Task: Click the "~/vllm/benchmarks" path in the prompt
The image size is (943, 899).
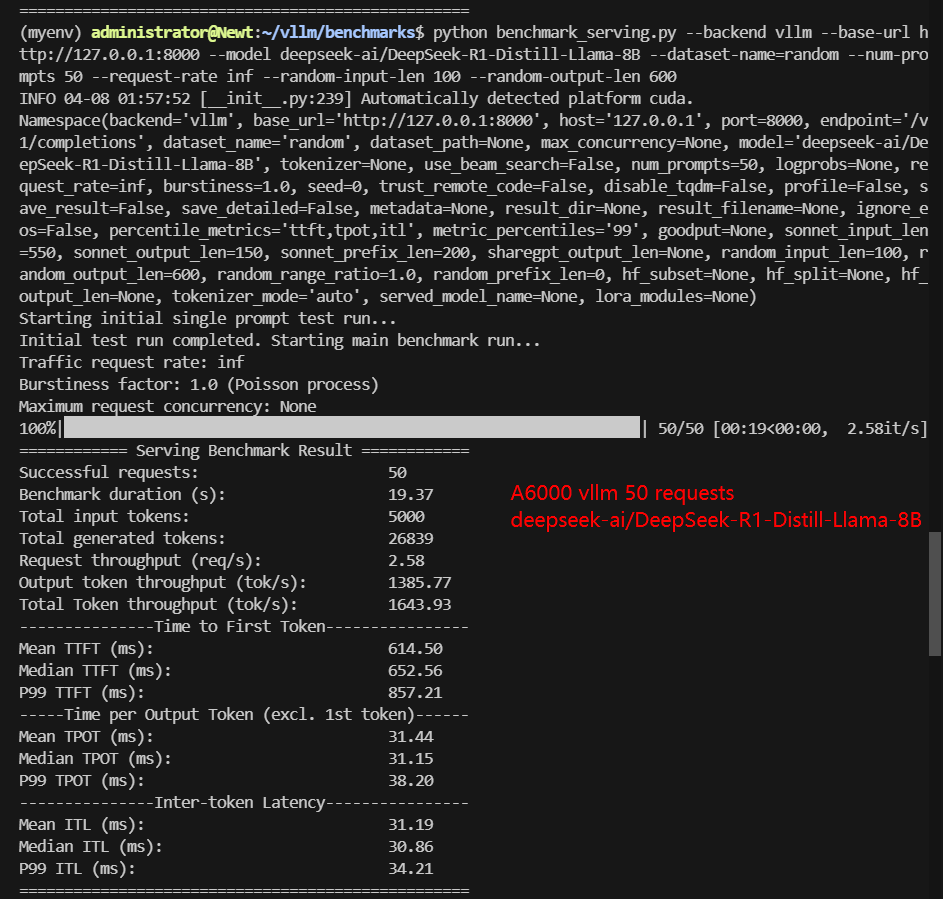Action: point(339,32)
